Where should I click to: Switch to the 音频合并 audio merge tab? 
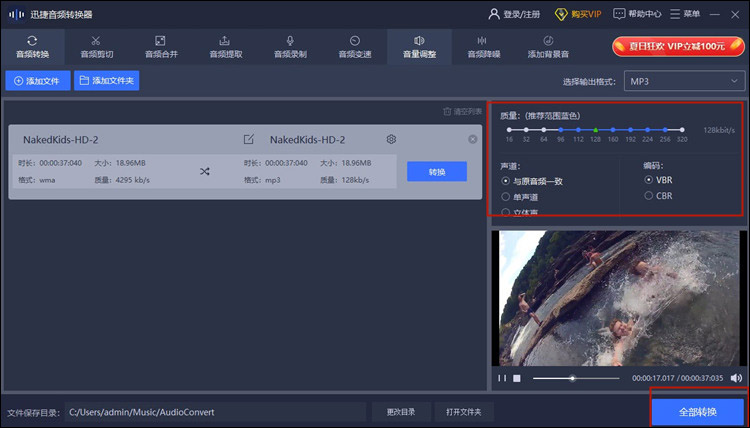pos(161,47)
